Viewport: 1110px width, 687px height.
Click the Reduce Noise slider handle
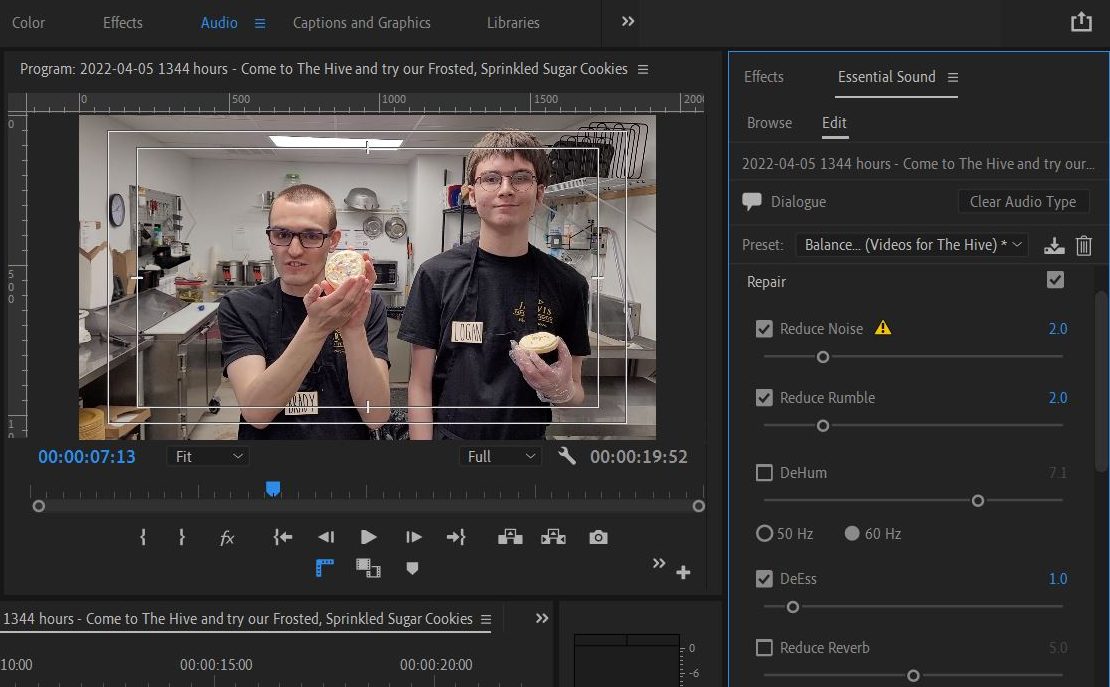click(x=823, y=357)
